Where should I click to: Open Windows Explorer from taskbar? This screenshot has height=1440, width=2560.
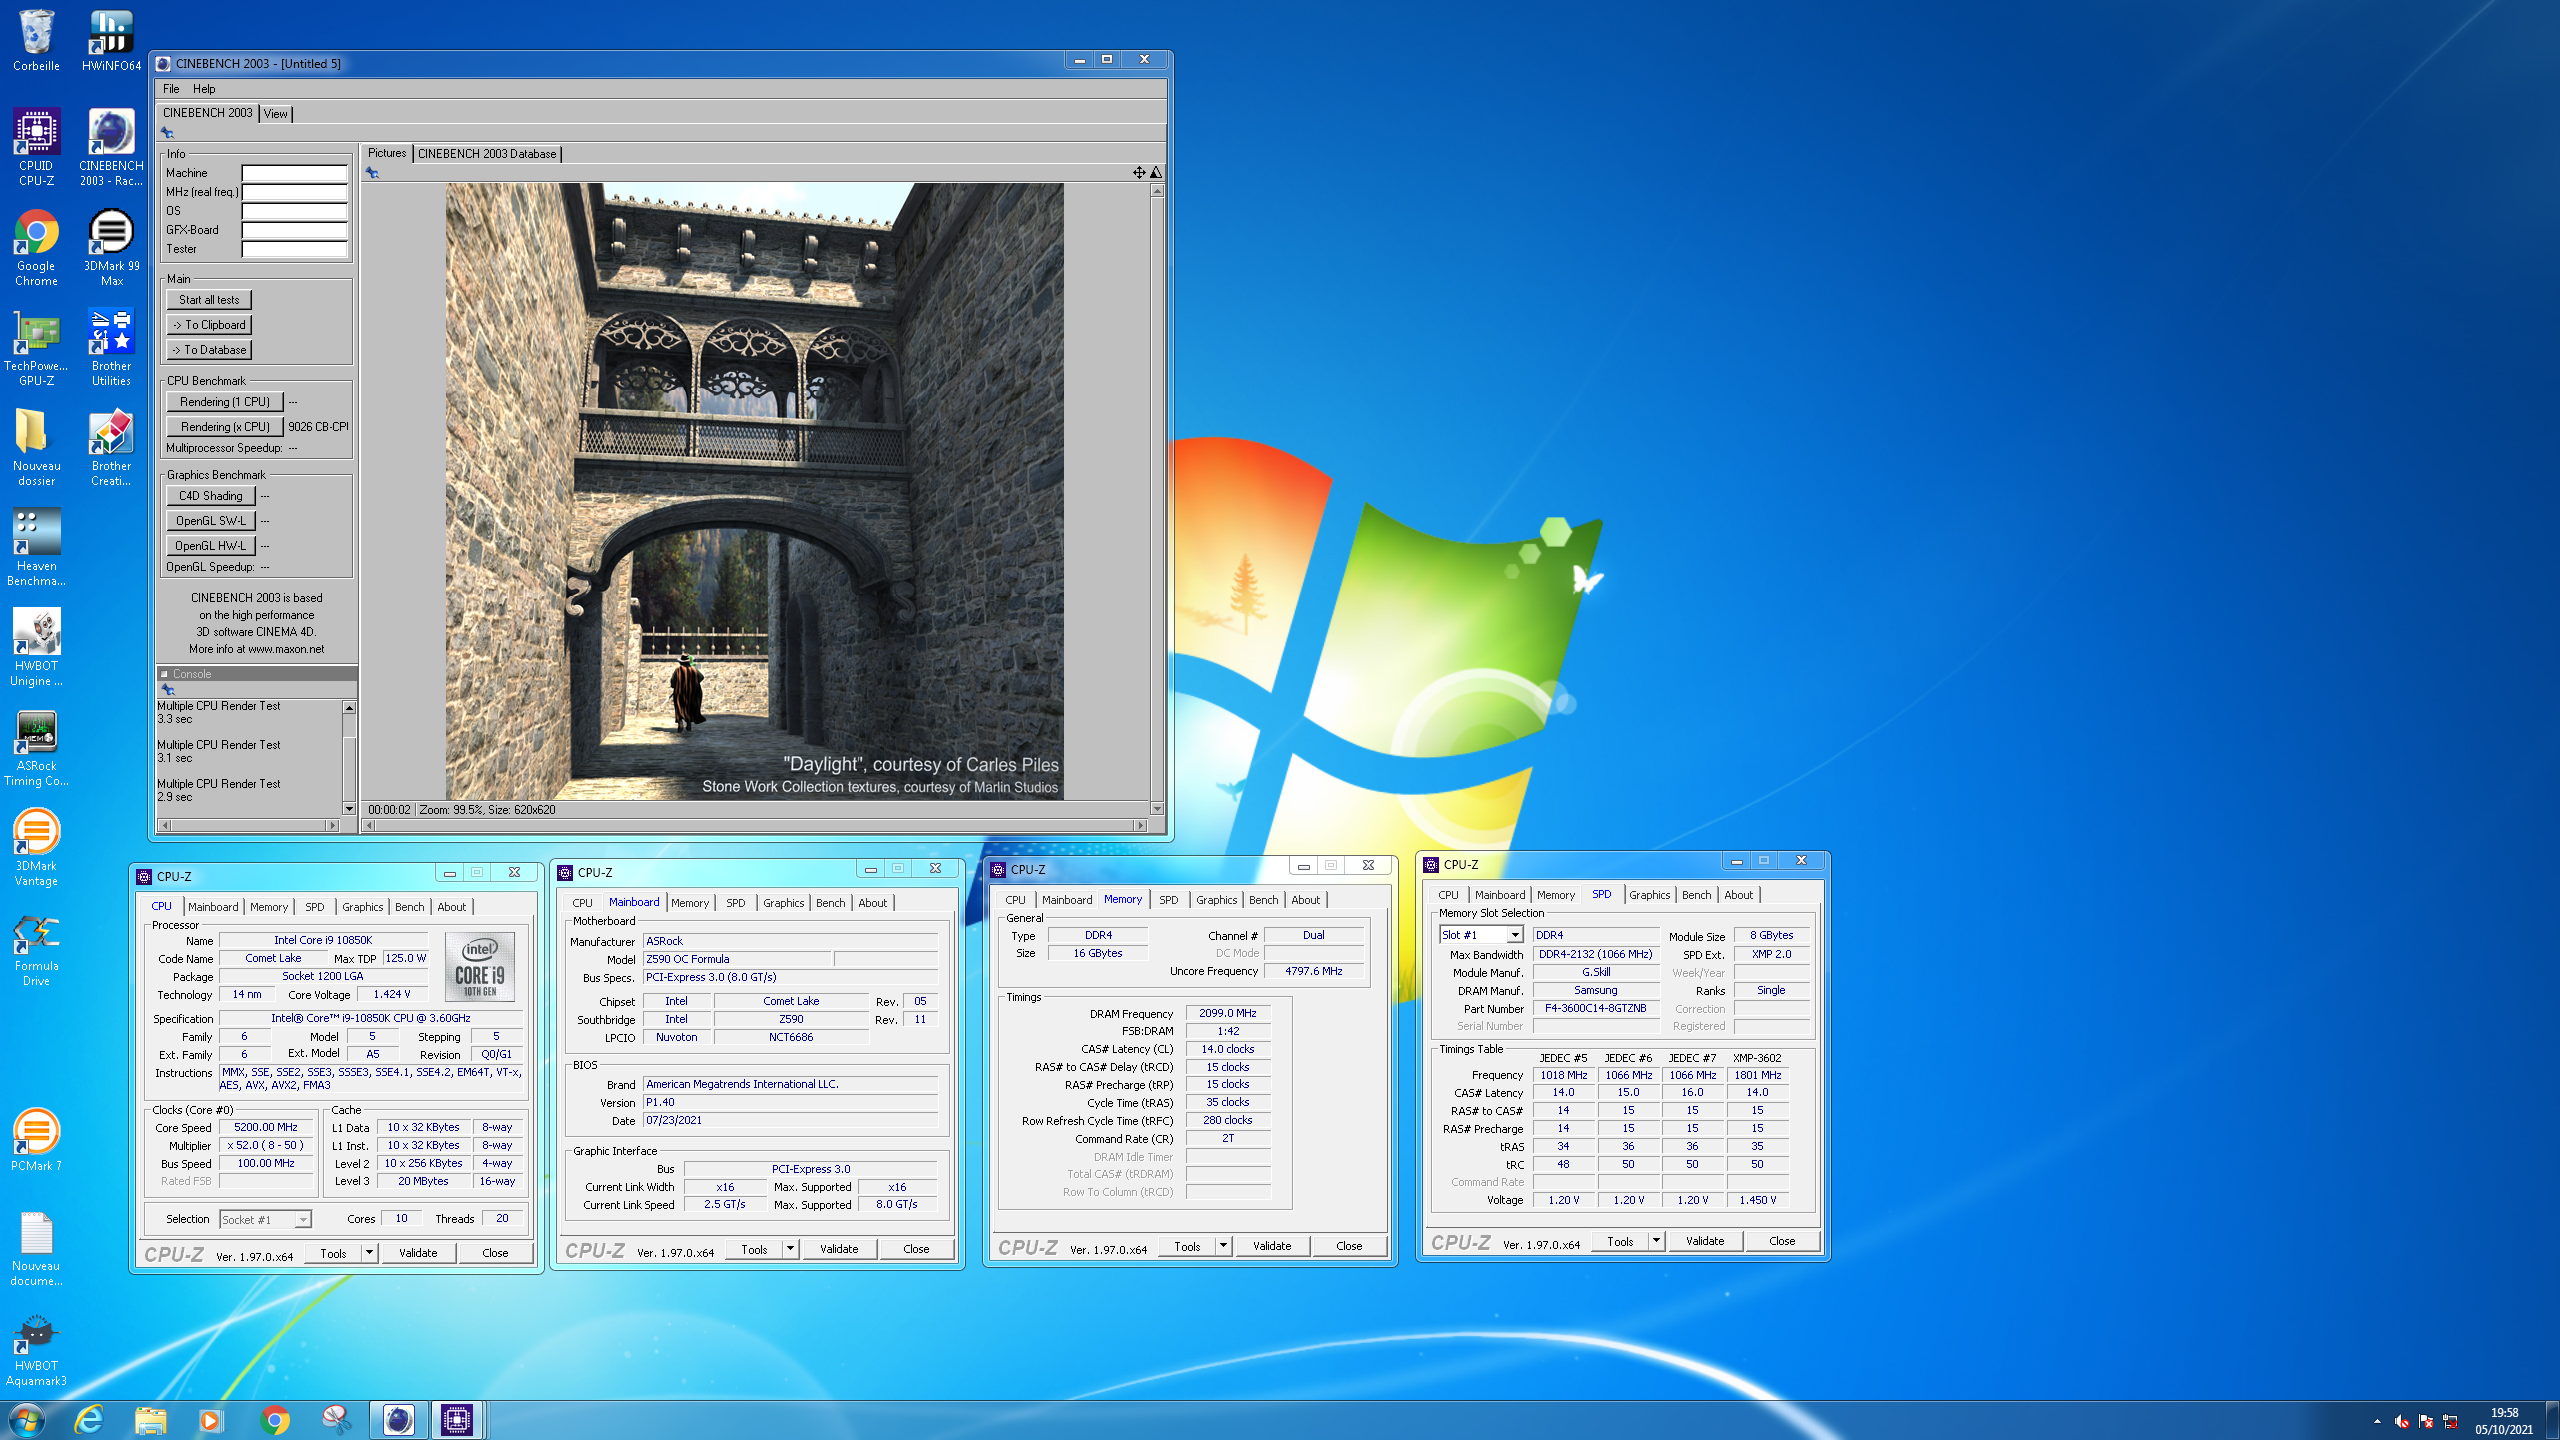pos(151,1419)
